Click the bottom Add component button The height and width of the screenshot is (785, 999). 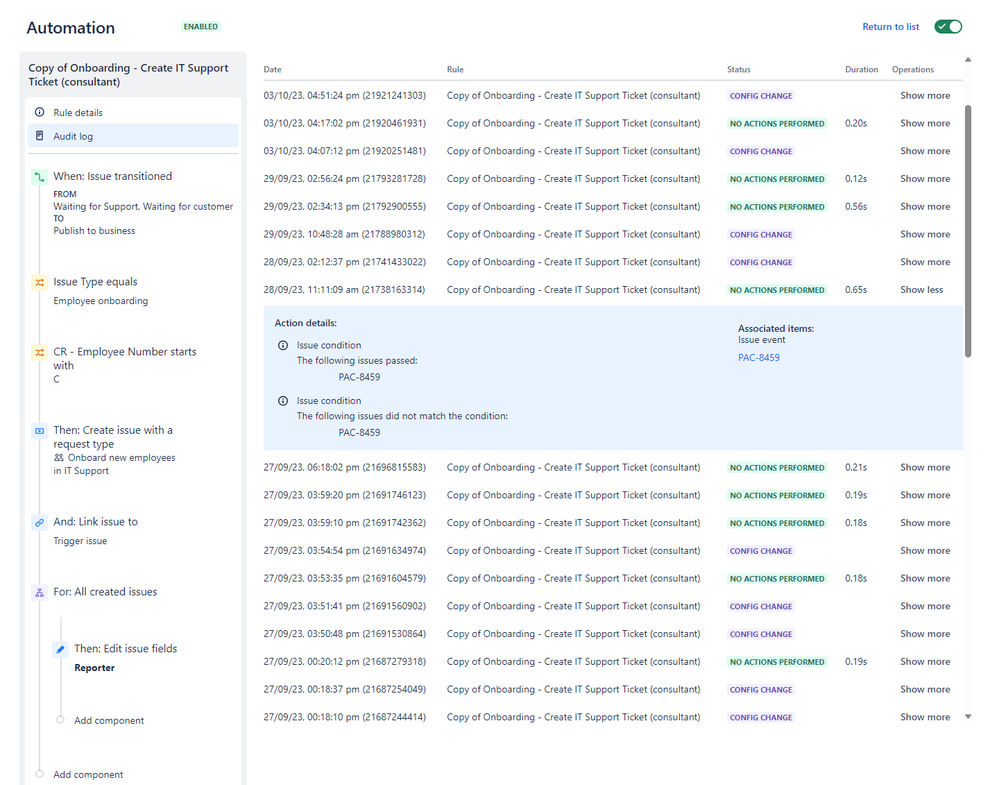(88, 775)
